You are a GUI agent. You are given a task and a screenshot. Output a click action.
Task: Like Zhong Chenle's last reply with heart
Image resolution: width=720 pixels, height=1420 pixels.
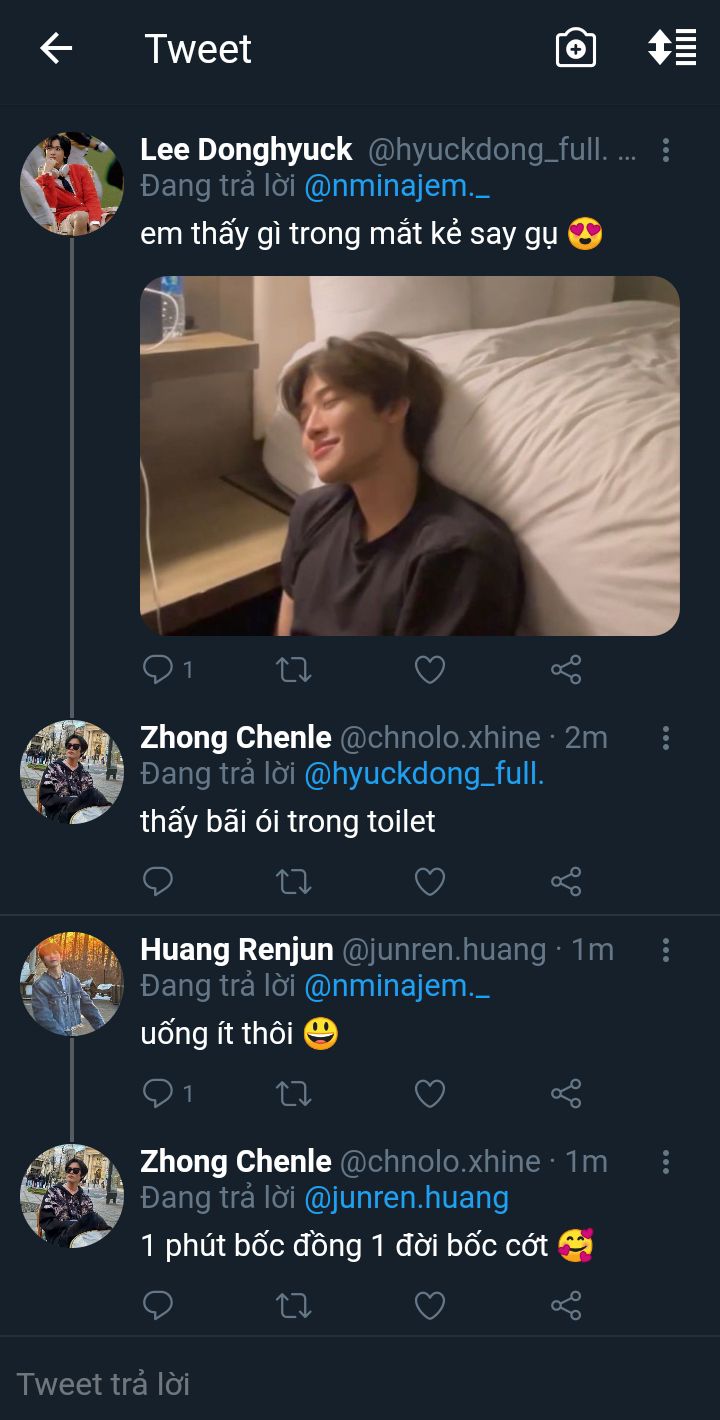(430, 1305)
